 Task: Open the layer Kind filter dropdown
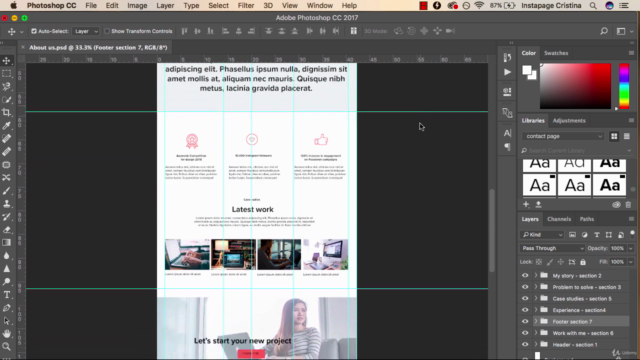[542, 235]
